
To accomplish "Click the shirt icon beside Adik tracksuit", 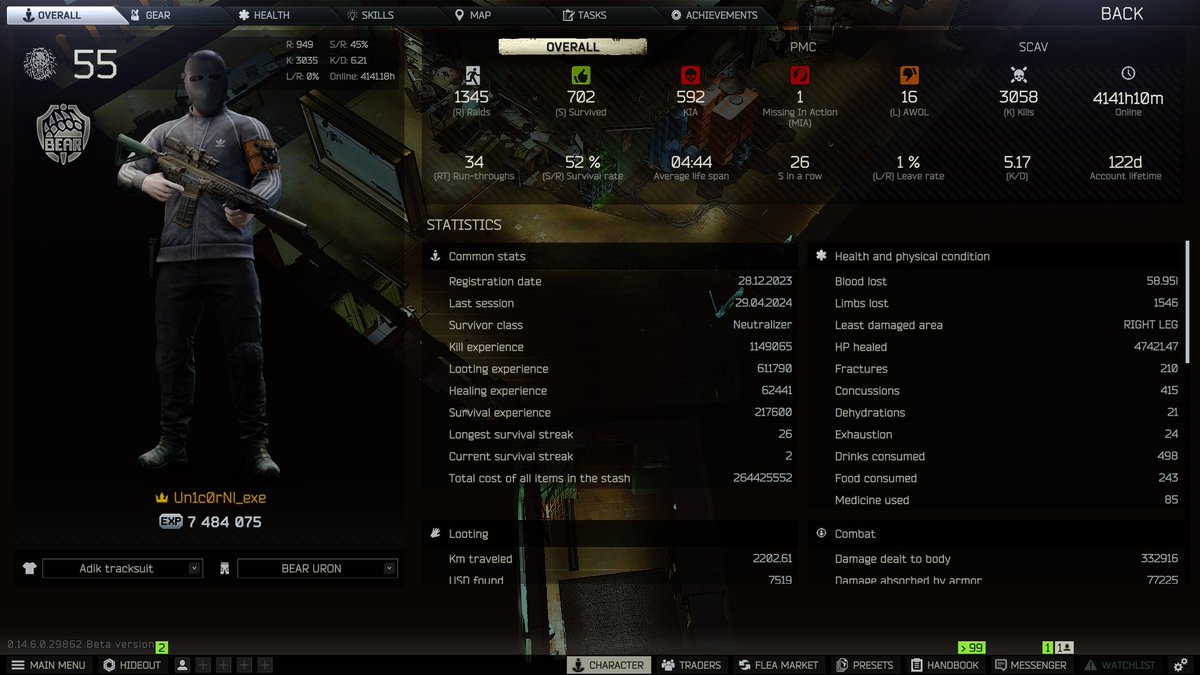I will pyautogui.click(x=29, y=568).
